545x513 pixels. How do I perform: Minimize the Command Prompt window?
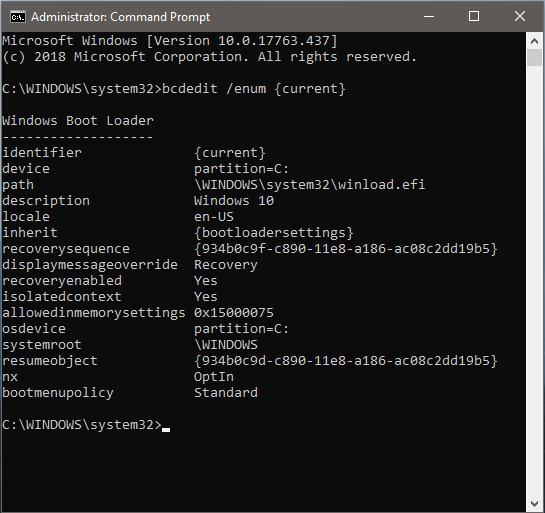[429, 16]
